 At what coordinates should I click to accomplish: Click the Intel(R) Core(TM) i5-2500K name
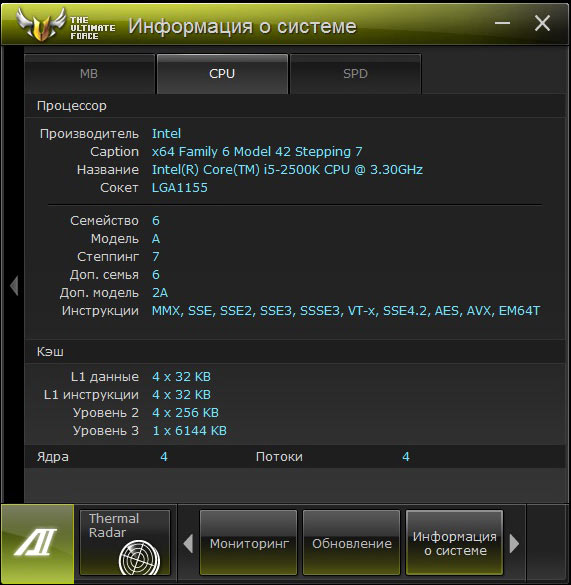pyautogui.click(x=287, y=170)
